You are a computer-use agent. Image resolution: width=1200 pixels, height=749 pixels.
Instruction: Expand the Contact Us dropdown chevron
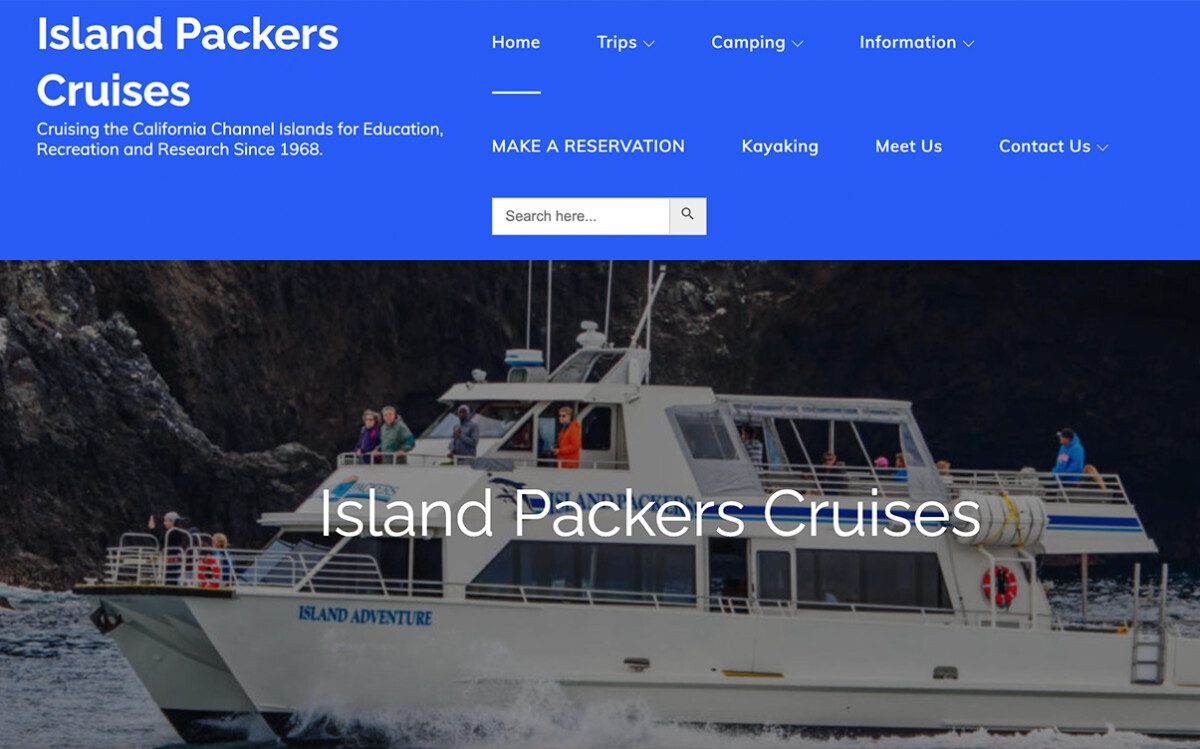point(1102,147)
